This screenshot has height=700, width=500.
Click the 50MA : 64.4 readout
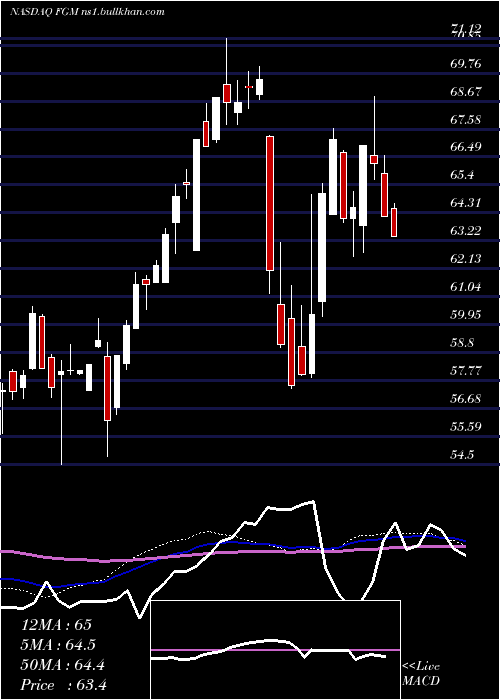click(62, 665)
